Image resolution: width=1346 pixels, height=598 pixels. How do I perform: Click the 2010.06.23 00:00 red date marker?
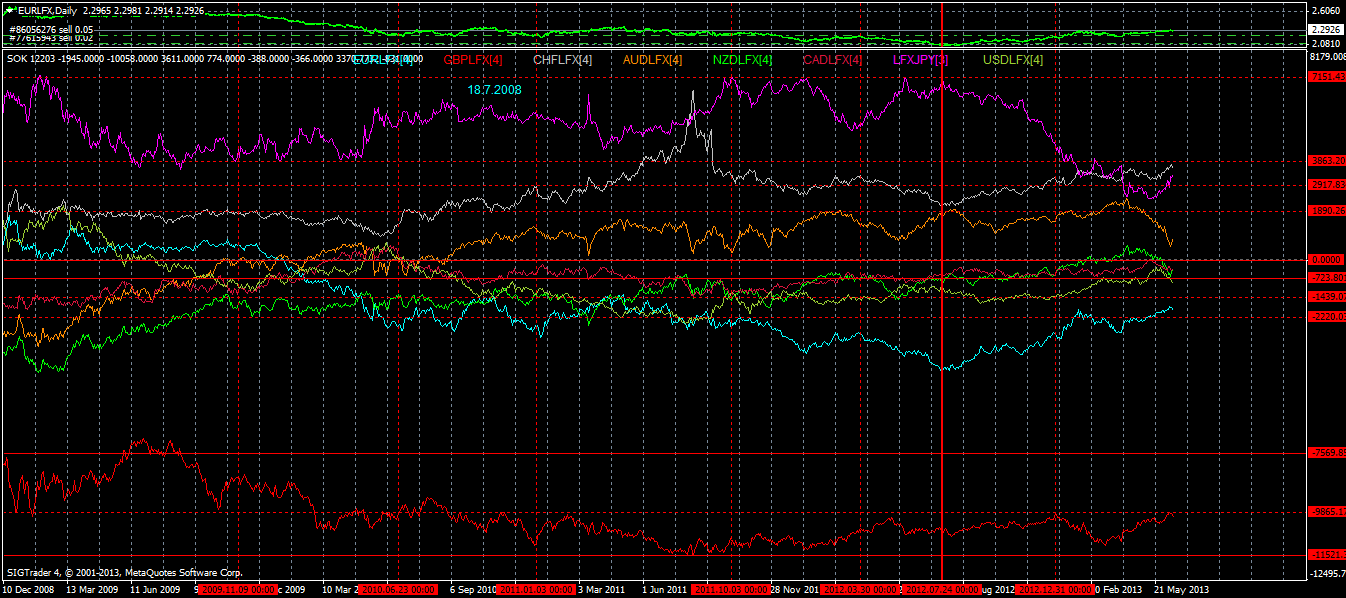pos(398,590)
